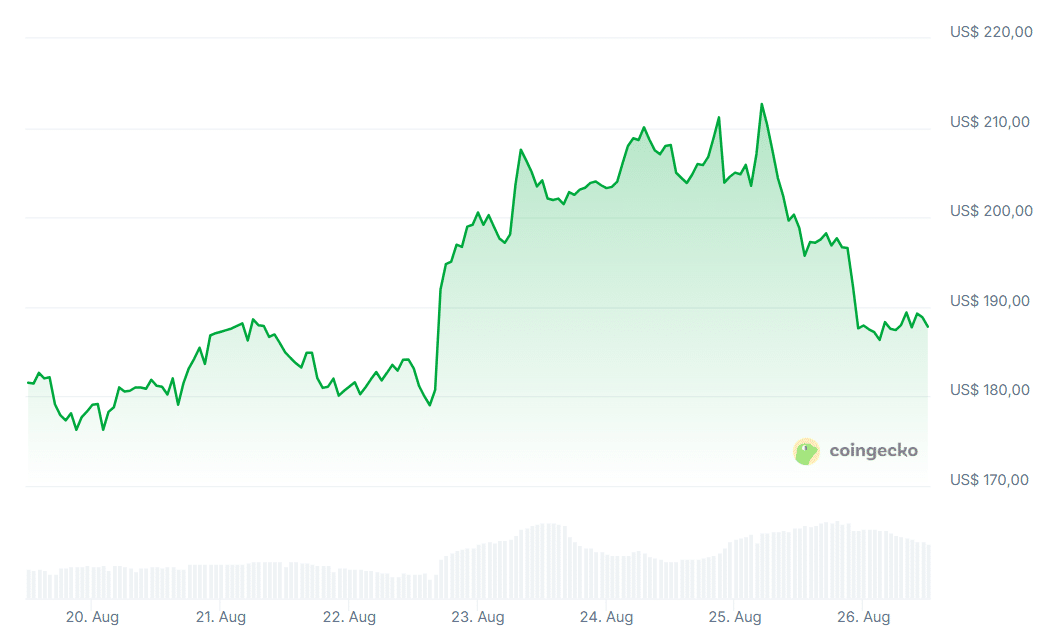Click the US$ 190,00 price axis label
Image resolution: width=1049 pixels, height=643 pixels.
coord(989,301)
